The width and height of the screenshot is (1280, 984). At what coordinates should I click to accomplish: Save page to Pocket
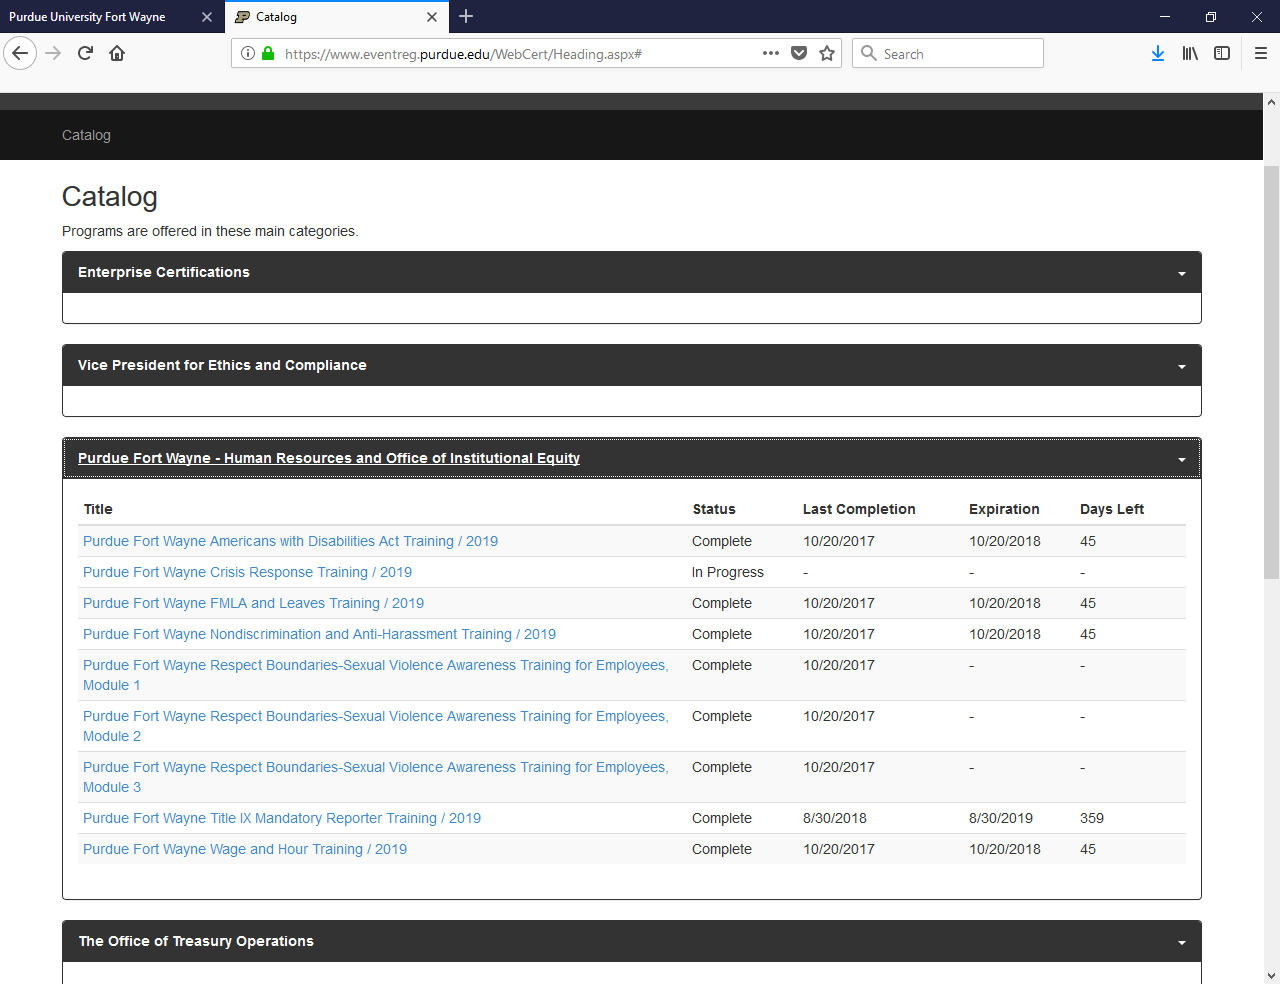point(799,53)
